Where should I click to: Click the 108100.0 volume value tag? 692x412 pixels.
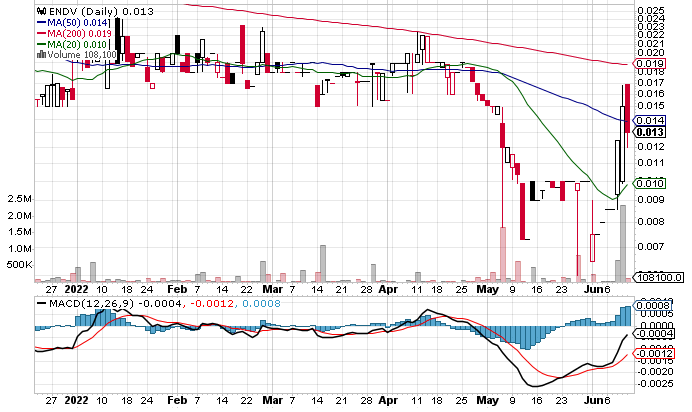(659, 277)
